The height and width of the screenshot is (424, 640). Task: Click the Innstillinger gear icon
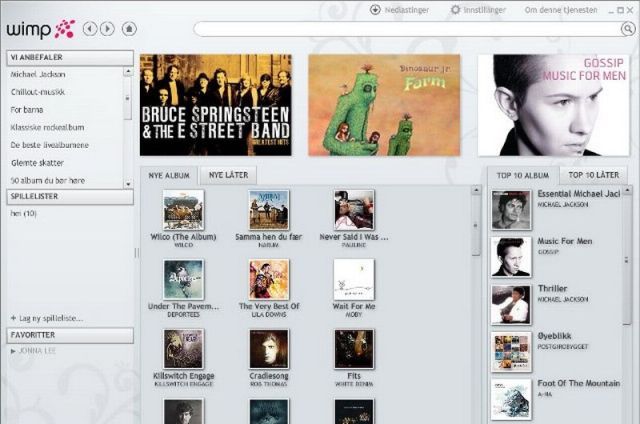click(x=455, y=9)
